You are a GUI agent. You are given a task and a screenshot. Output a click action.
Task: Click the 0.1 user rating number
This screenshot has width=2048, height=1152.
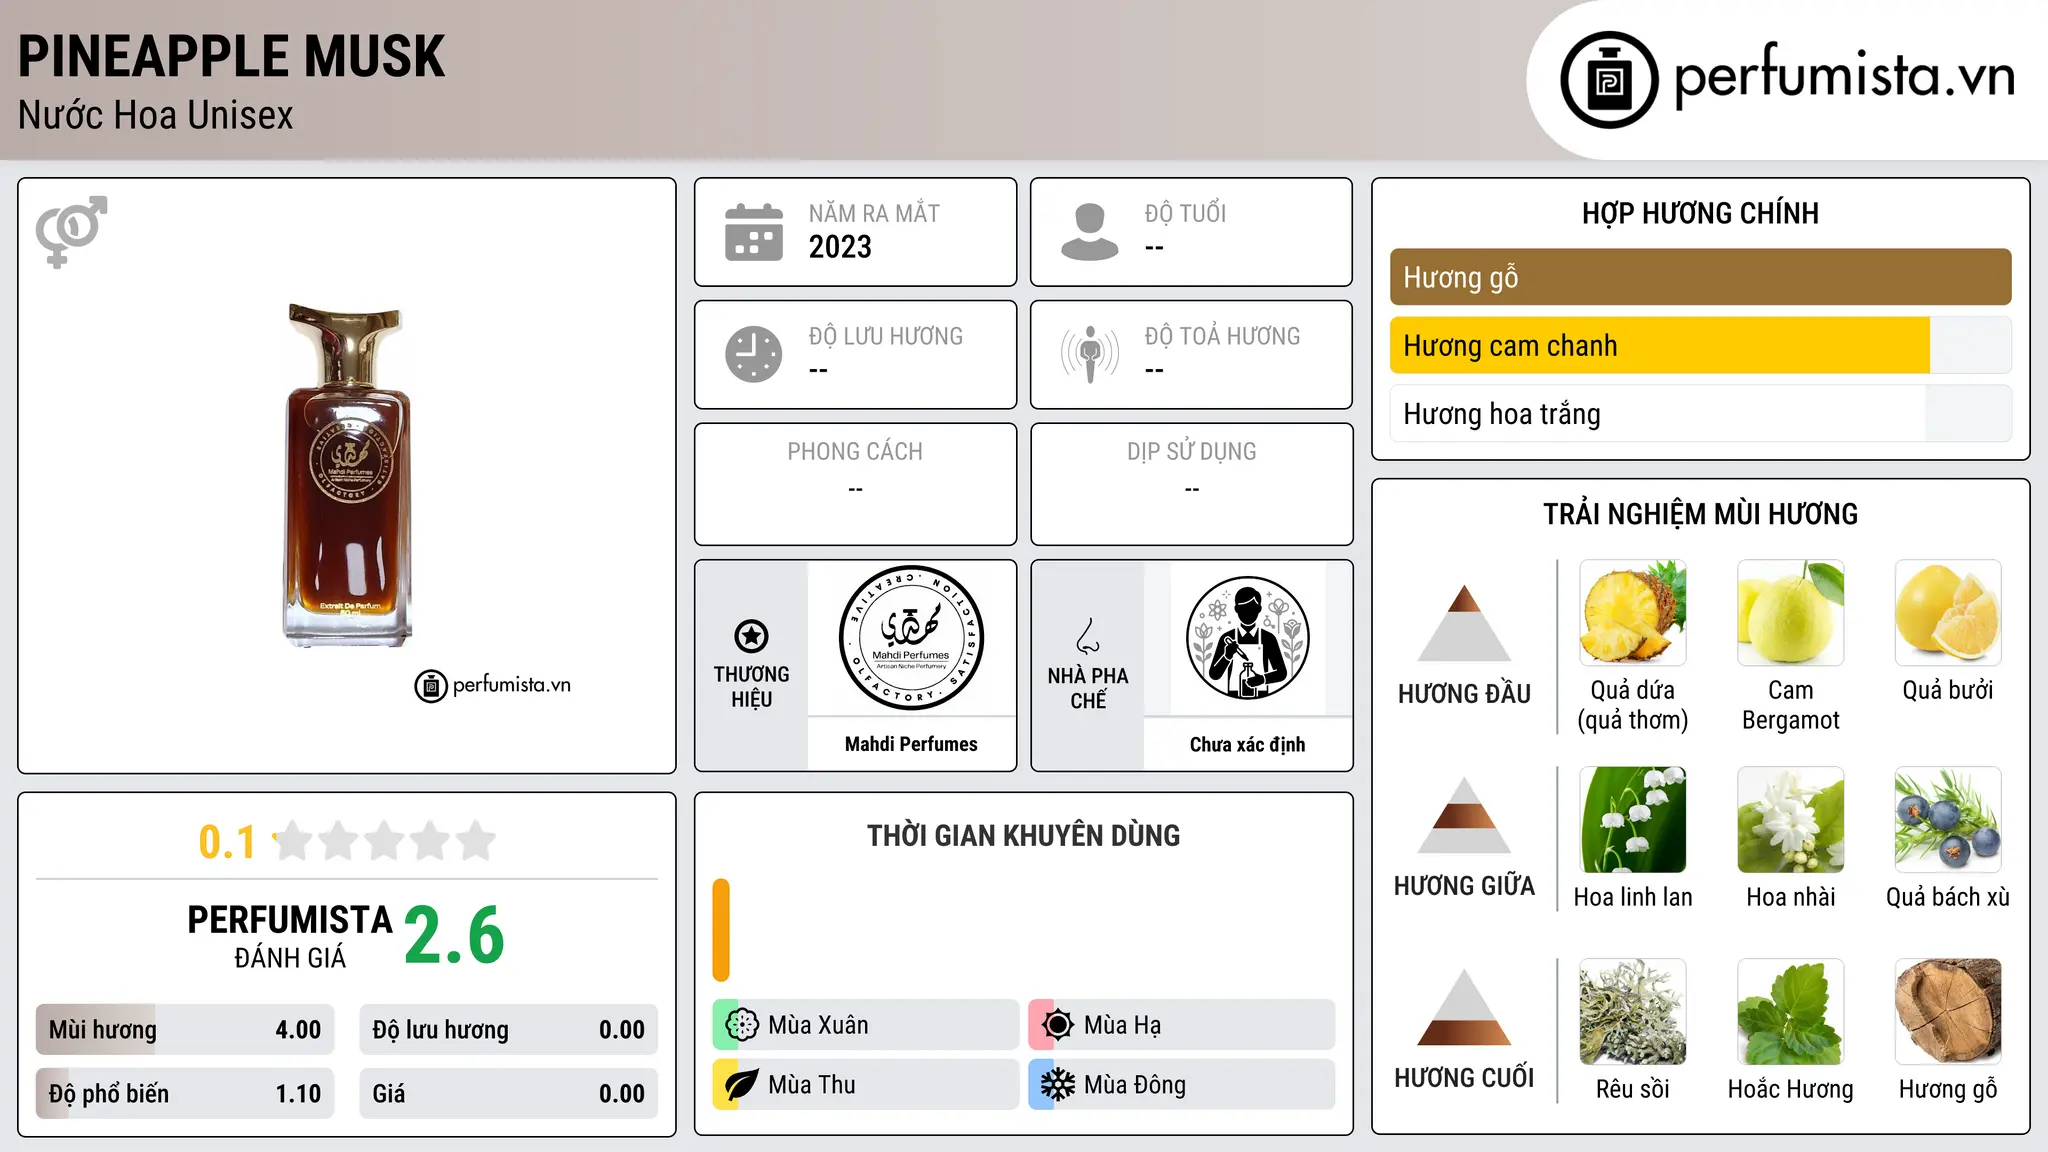pos(227,842)
